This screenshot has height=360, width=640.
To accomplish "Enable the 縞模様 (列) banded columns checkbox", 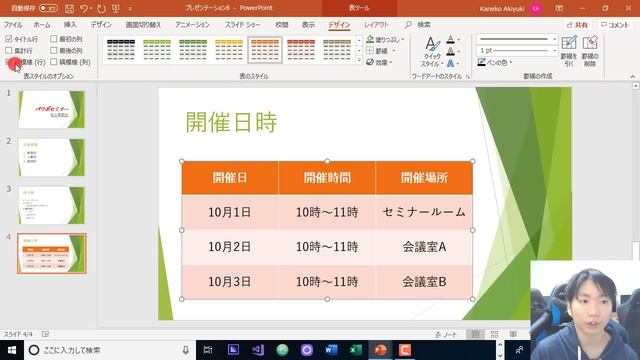I will (x=53, y=62).
